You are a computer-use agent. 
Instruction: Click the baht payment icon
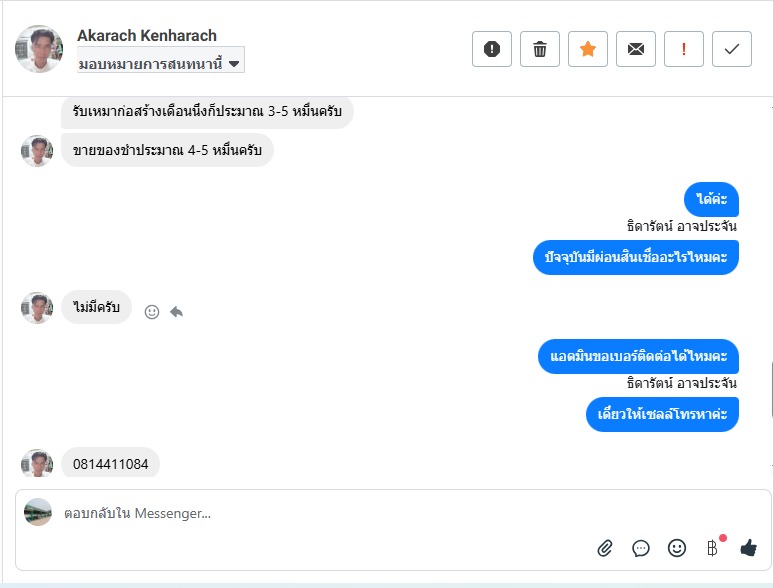[712, 548]
